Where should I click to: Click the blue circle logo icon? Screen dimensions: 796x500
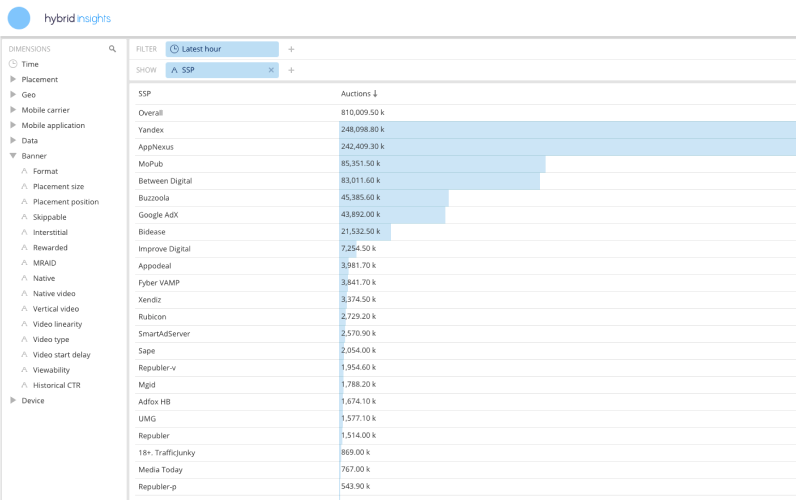pos(19,18)
